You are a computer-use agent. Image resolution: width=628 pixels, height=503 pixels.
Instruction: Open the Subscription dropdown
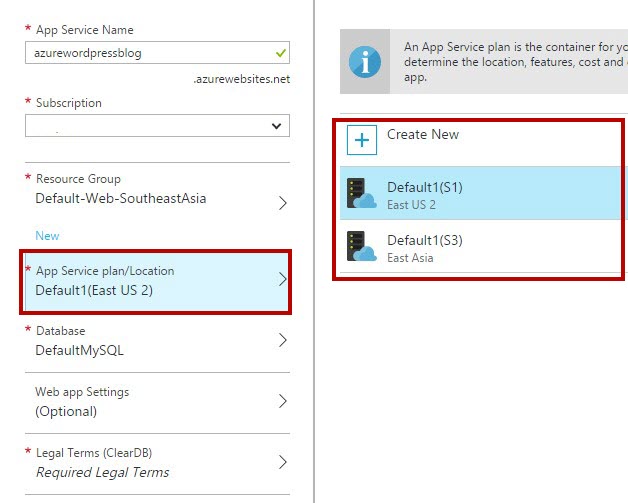pos(157,126)
